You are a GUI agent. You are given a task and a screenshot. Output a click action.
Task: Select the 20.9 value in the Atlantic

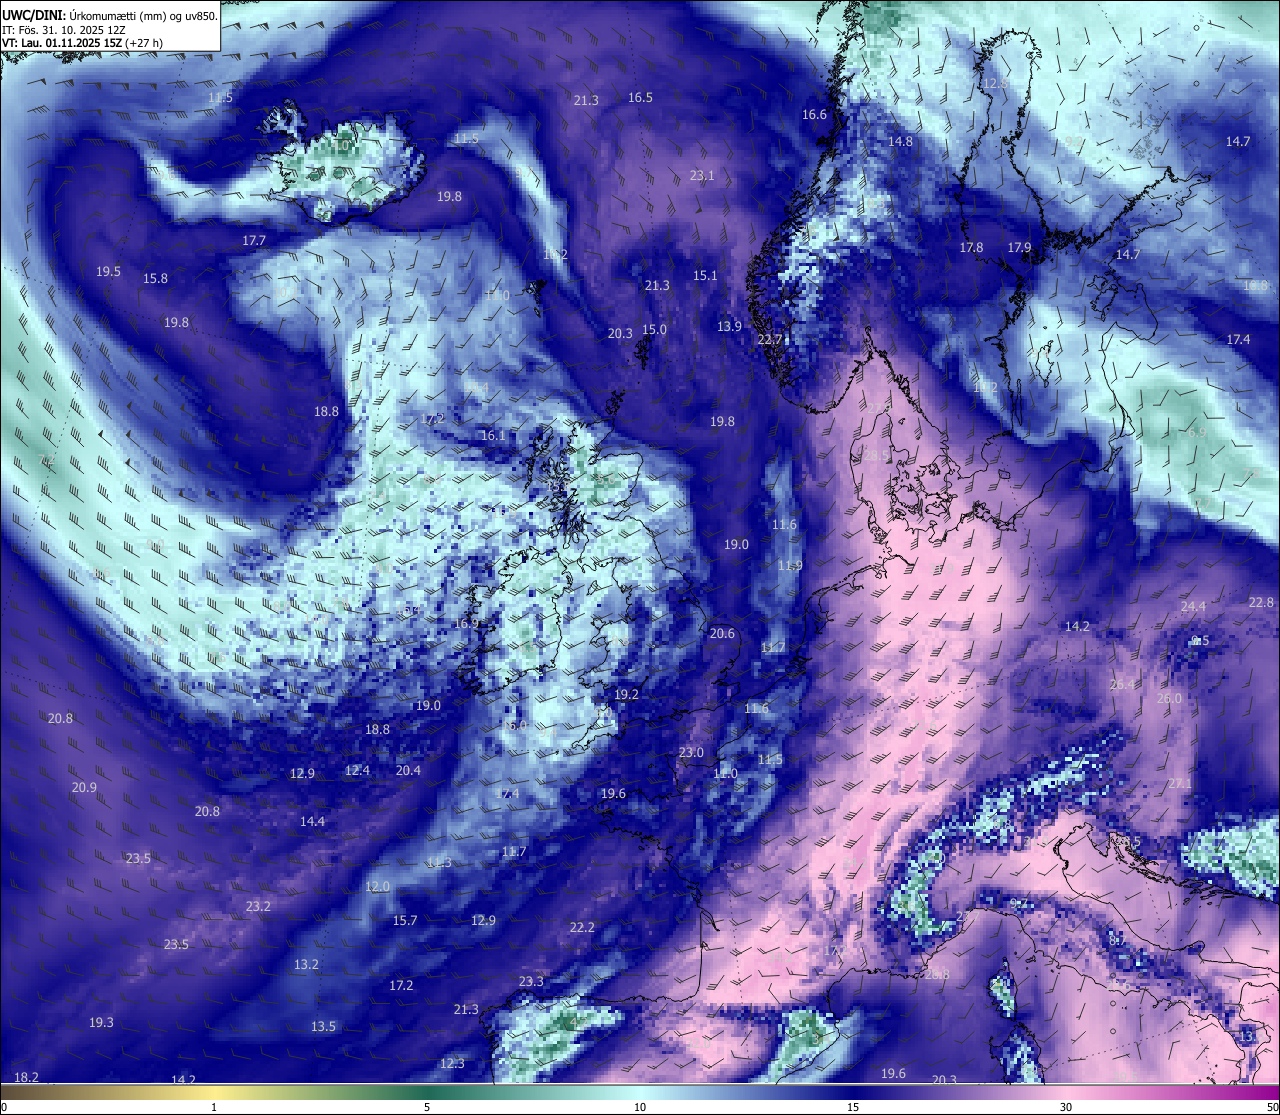click(x=84, y=787)
